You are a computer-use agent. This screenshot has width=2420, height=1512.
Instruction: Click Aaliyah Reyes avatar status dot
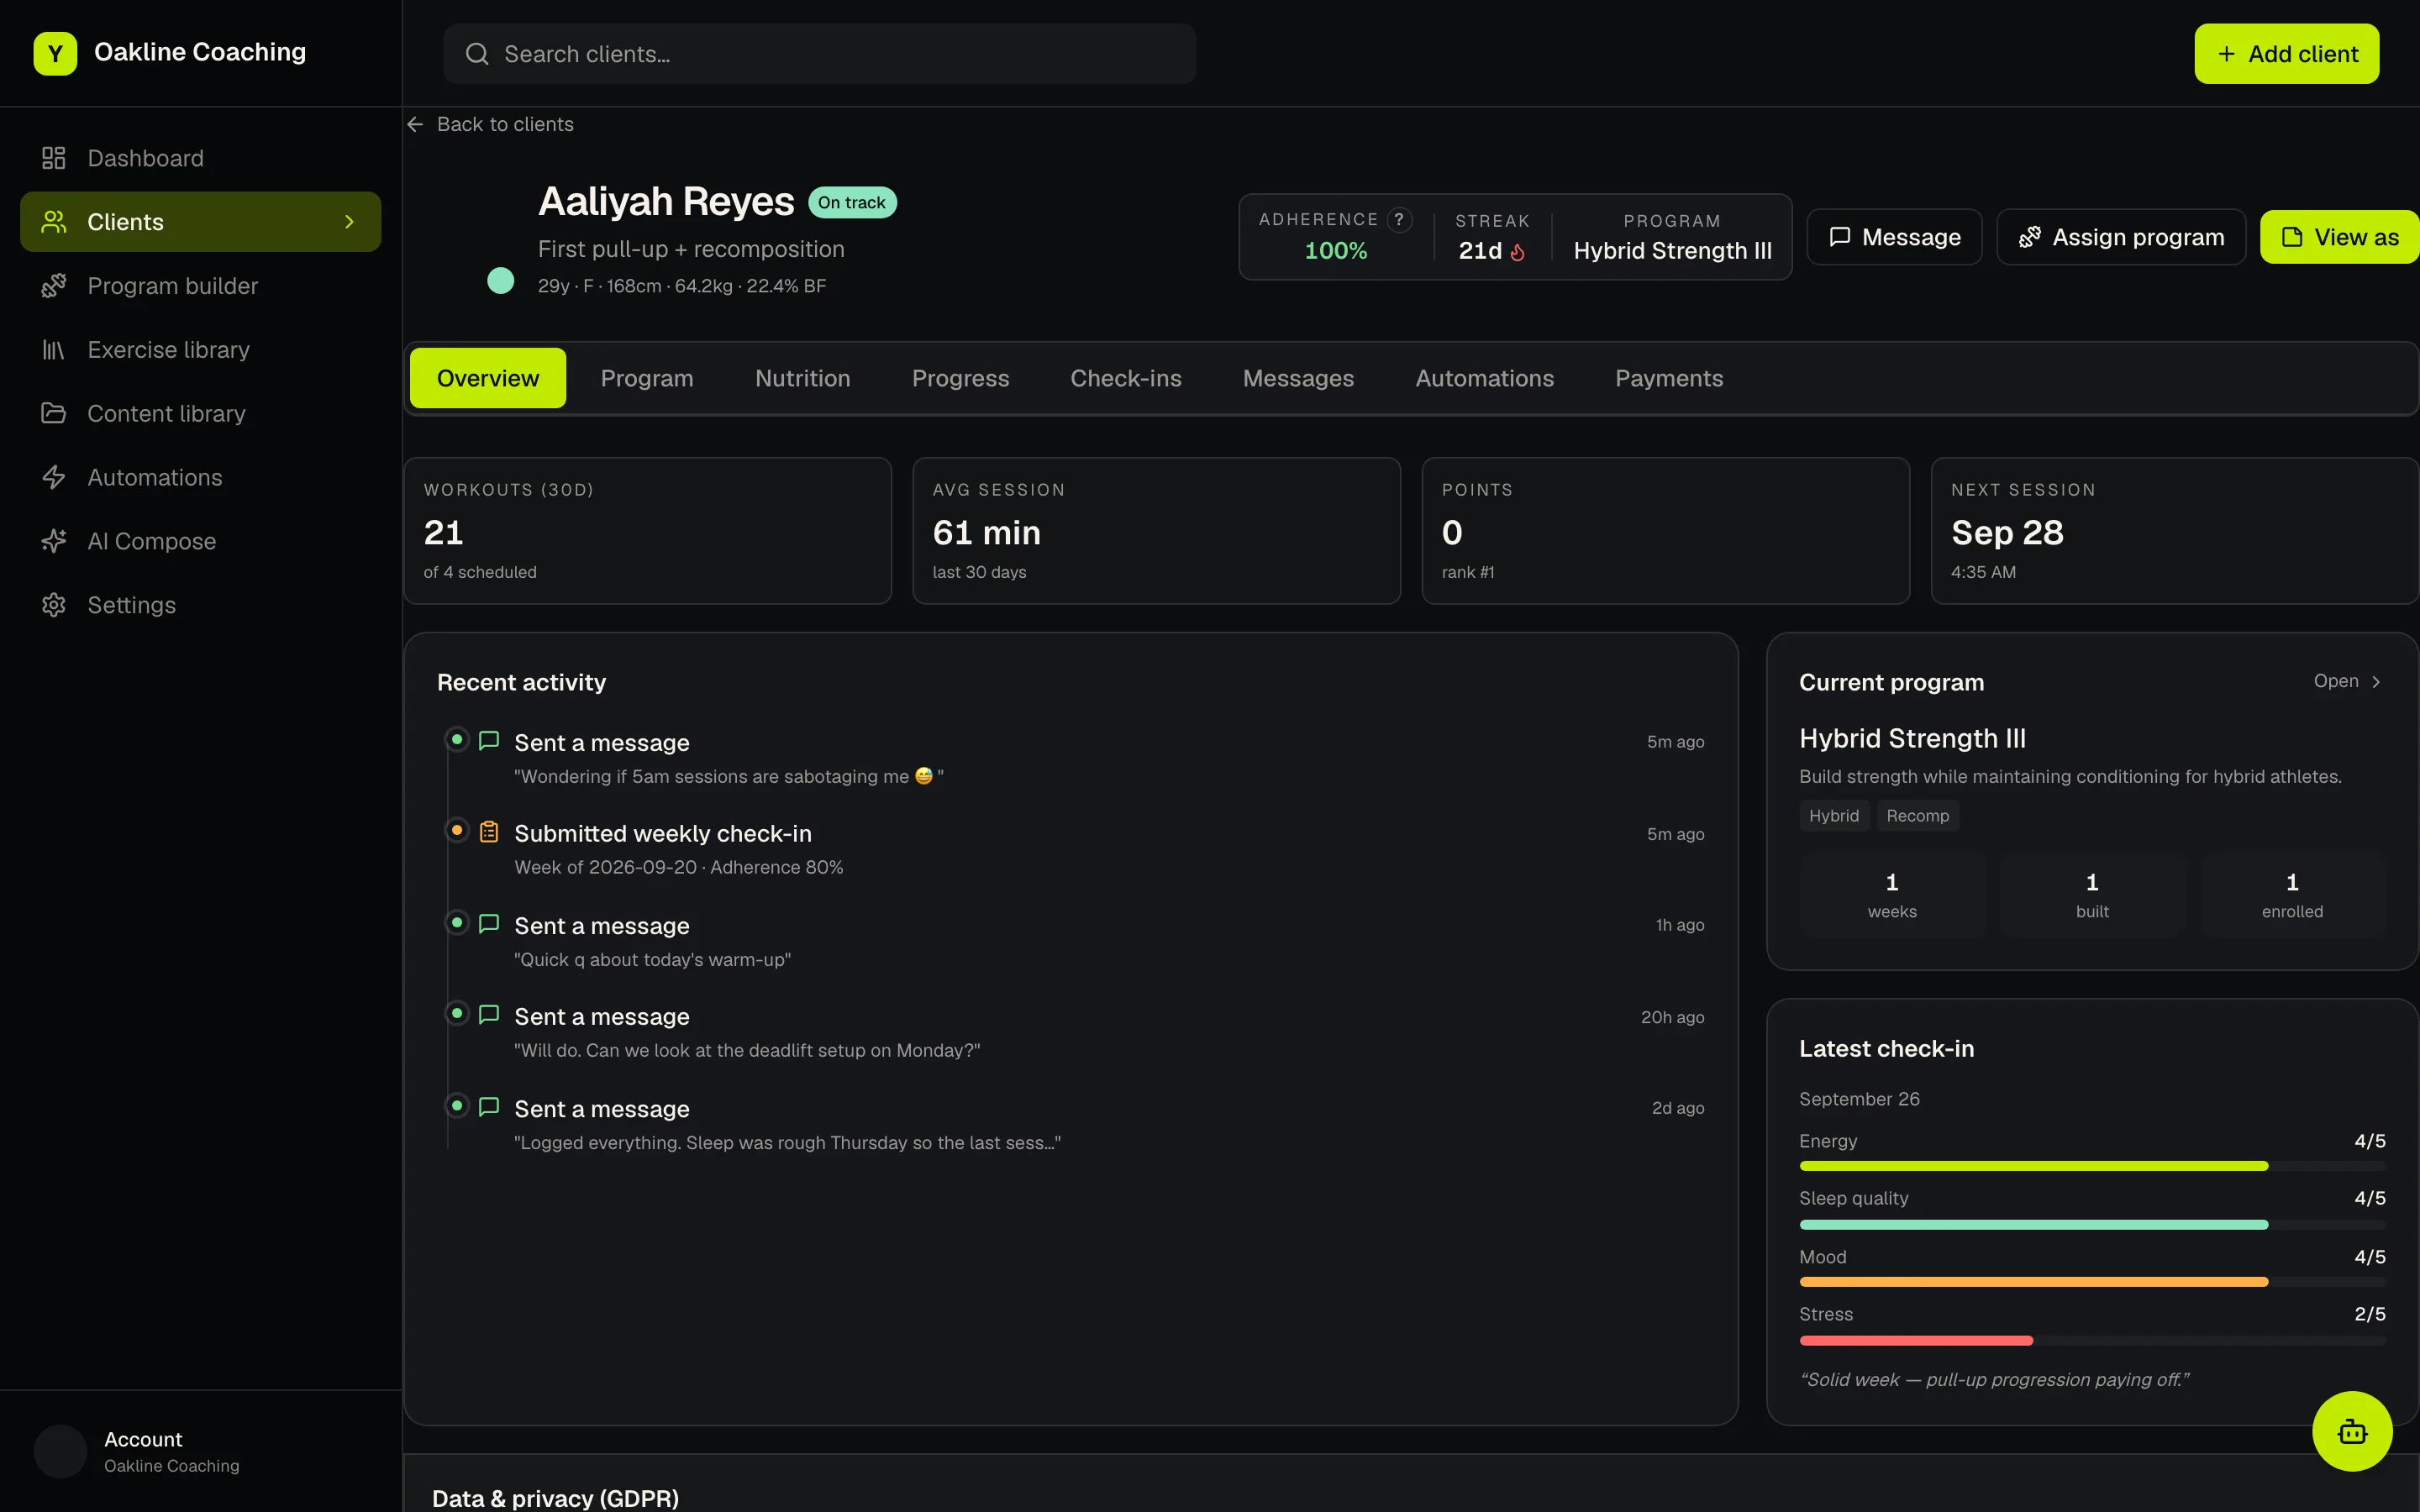click(x=500, y=281)
